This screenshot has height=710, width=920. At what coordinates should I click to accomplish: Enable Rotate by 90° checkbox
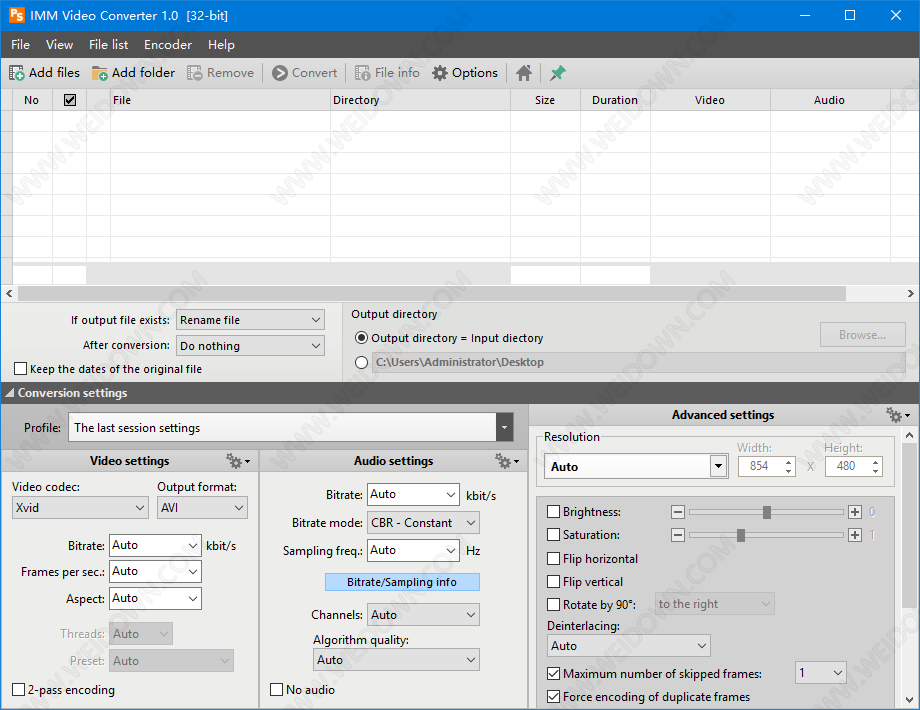click(553, 604)
